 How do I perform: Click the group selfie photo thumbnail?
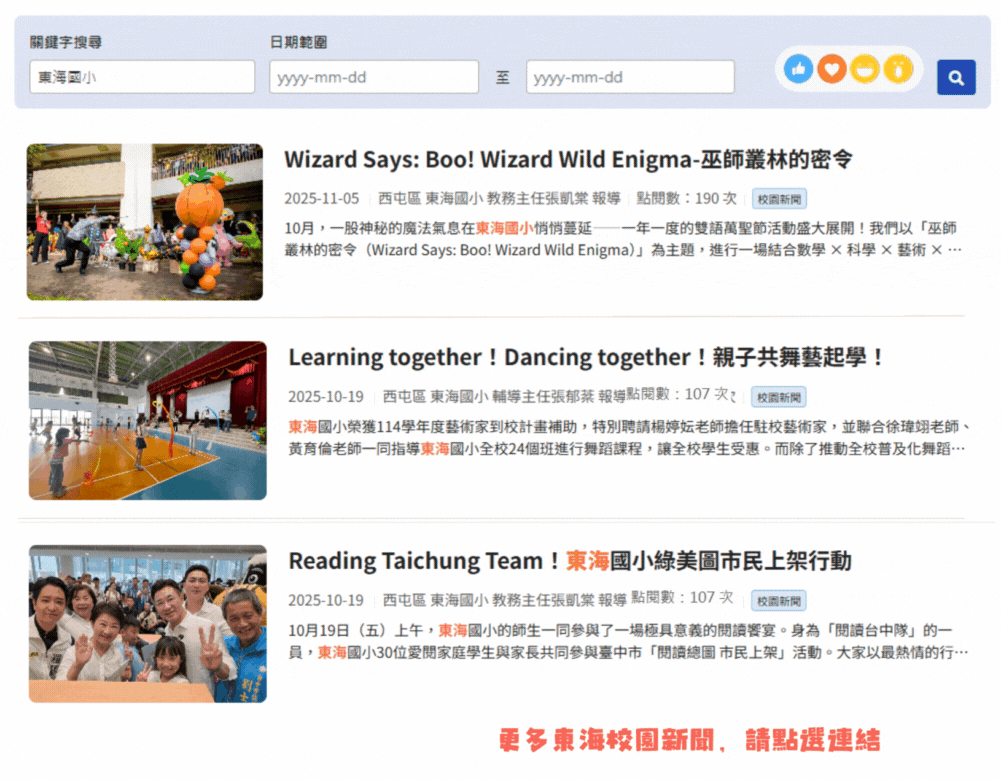(x=148, y=623)
